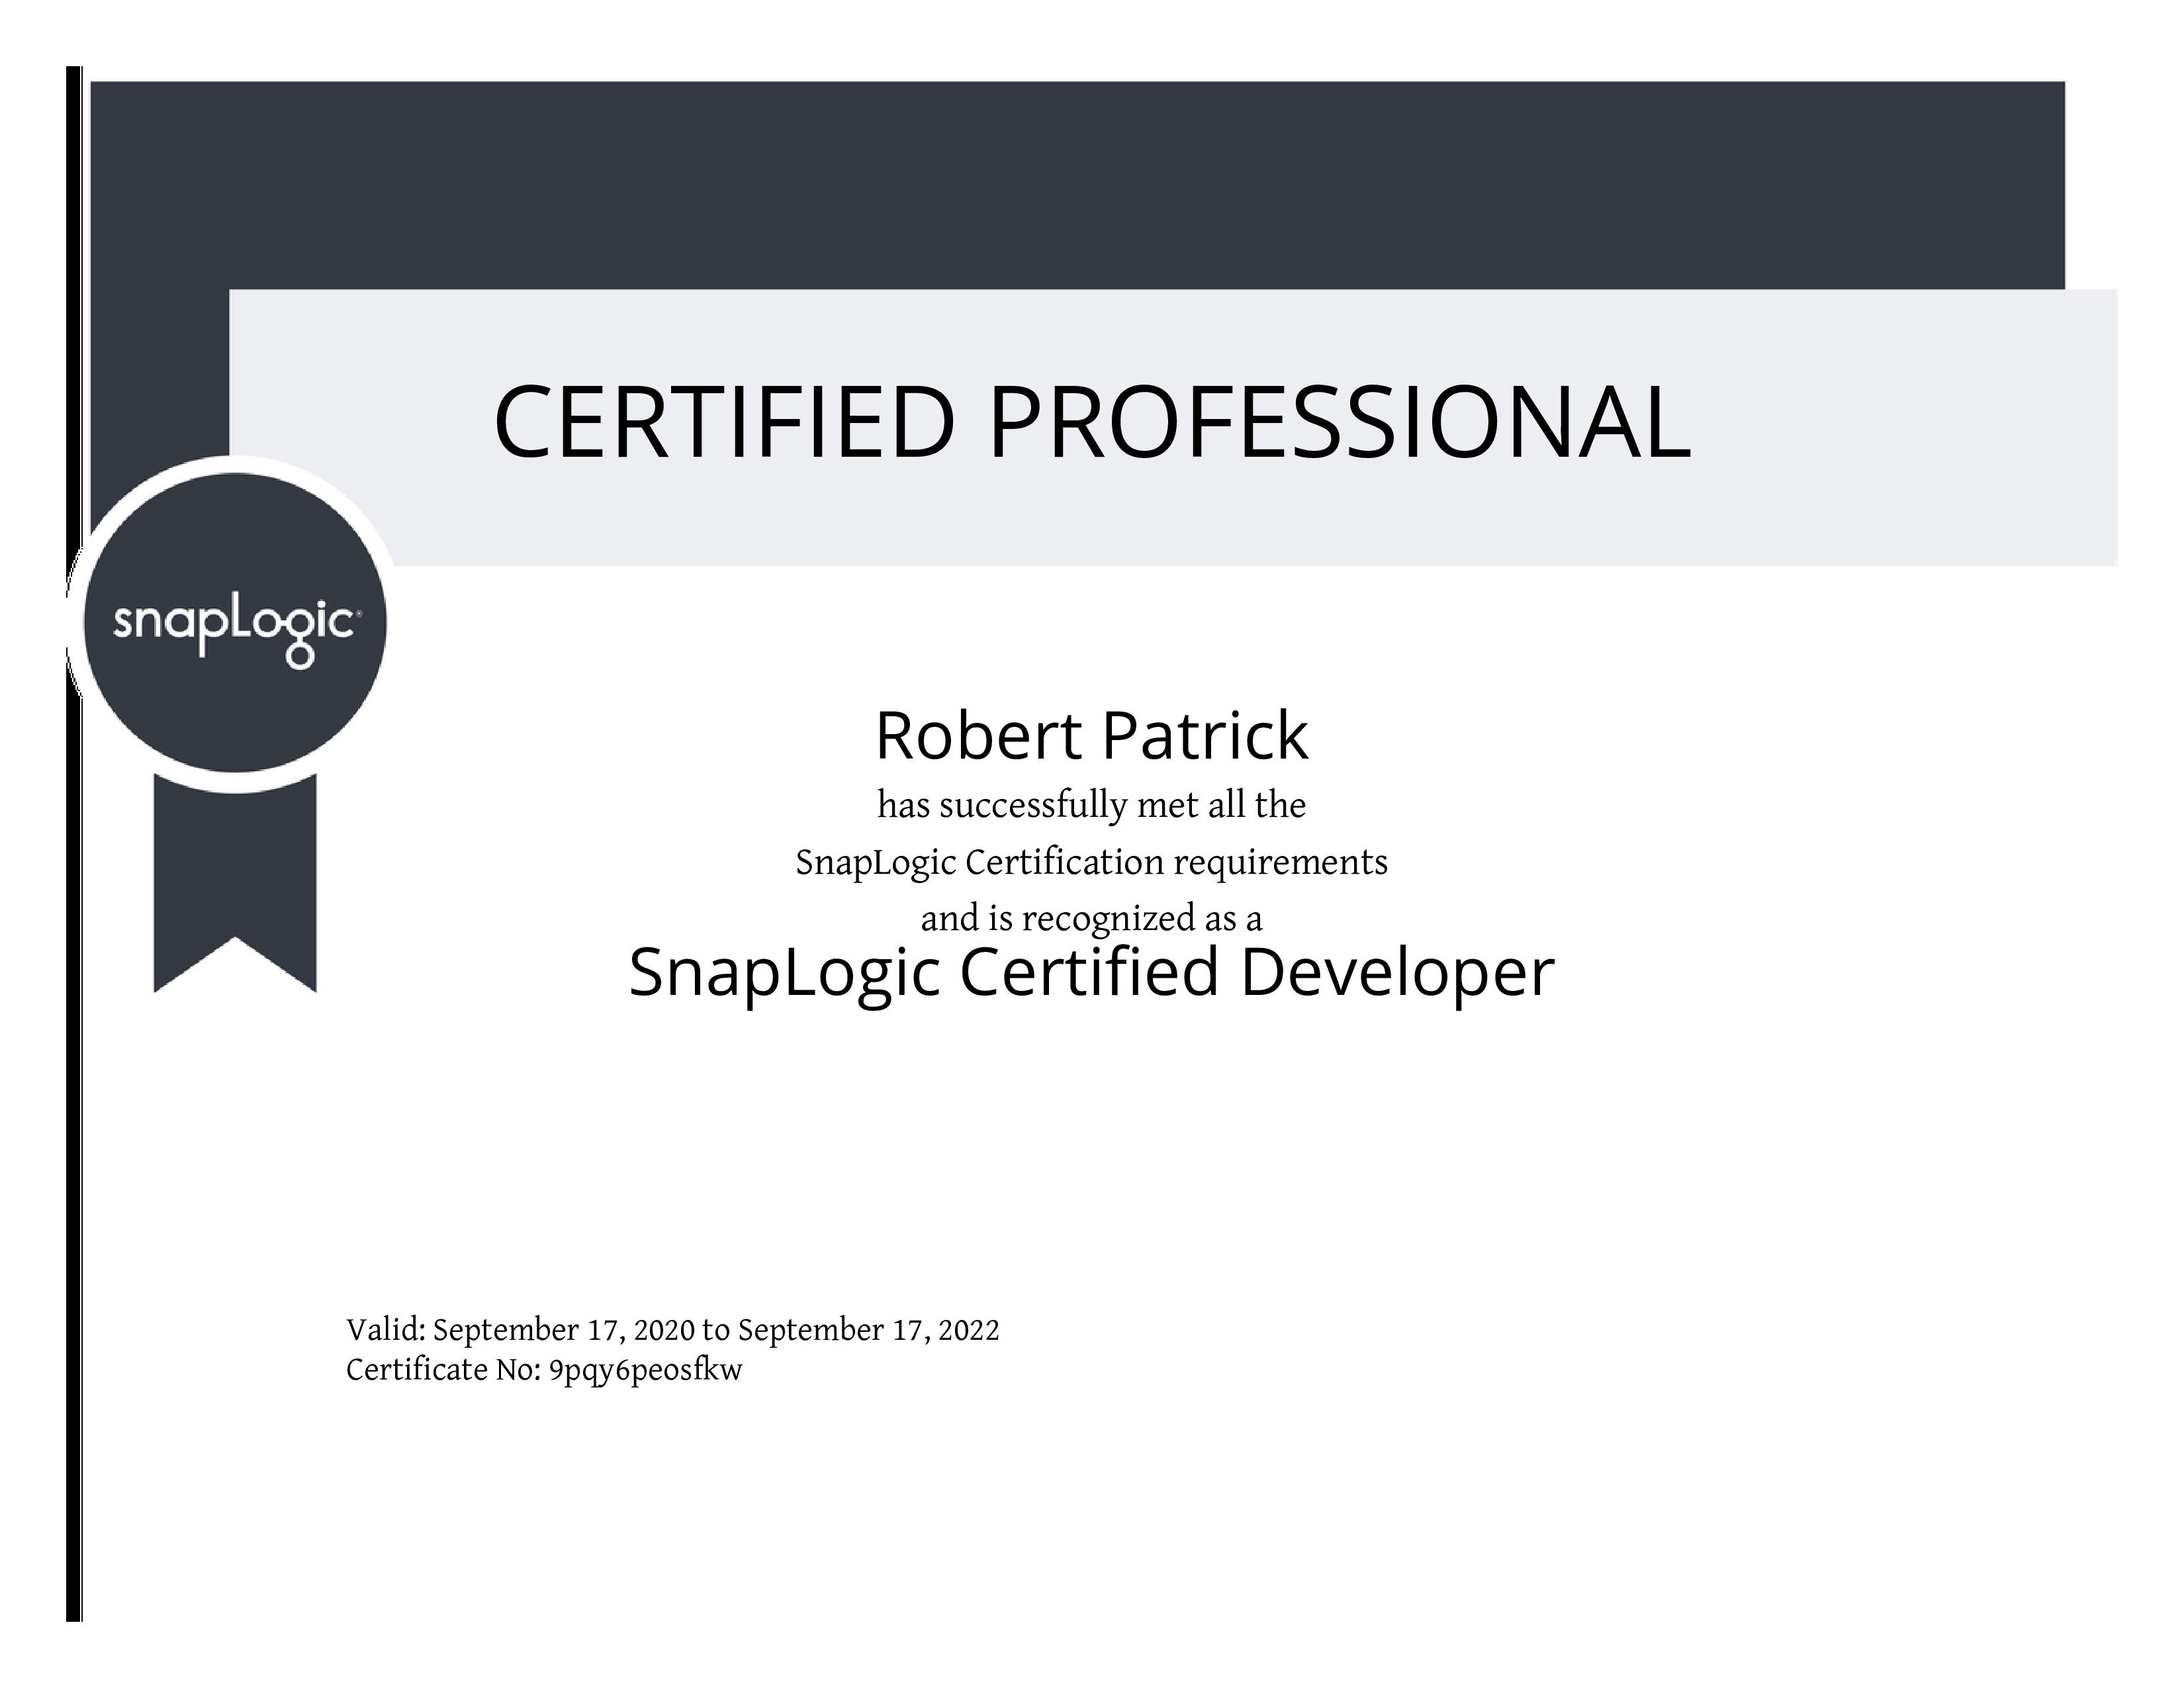Click "SnapLogic Certification requirements" line
Screen dimensions: 2184x1688
[x=1092, y=863]
